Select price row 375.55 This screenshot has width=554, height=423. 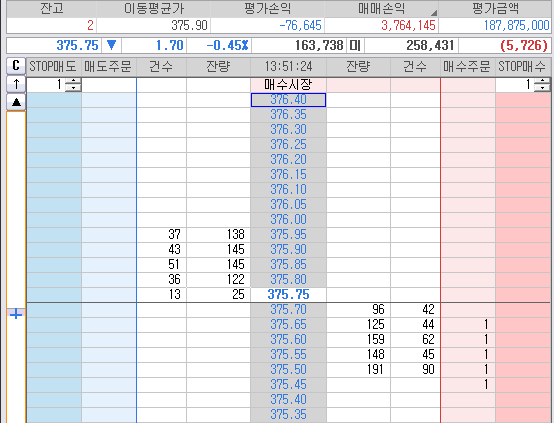288,355
